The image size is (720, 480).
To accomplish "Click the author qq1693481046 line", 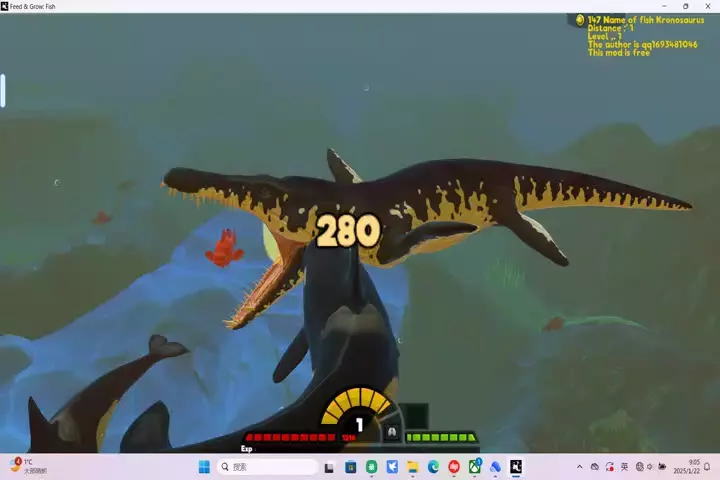I will pyautogui.click(x=643, y=45).
